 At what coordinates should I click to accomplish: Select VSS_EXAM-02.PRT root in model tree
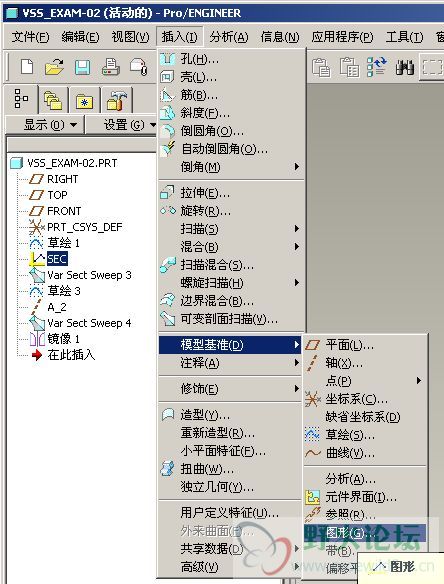64,163
